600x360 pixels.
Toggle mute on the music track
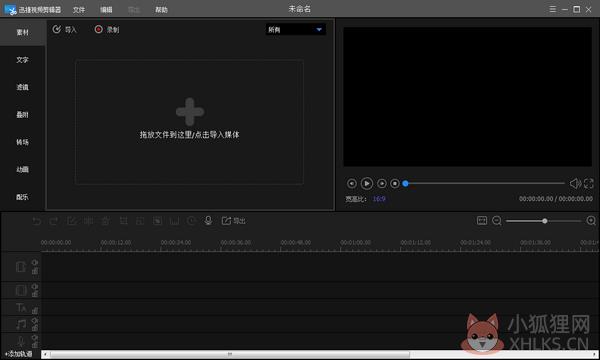coord(35,321)
